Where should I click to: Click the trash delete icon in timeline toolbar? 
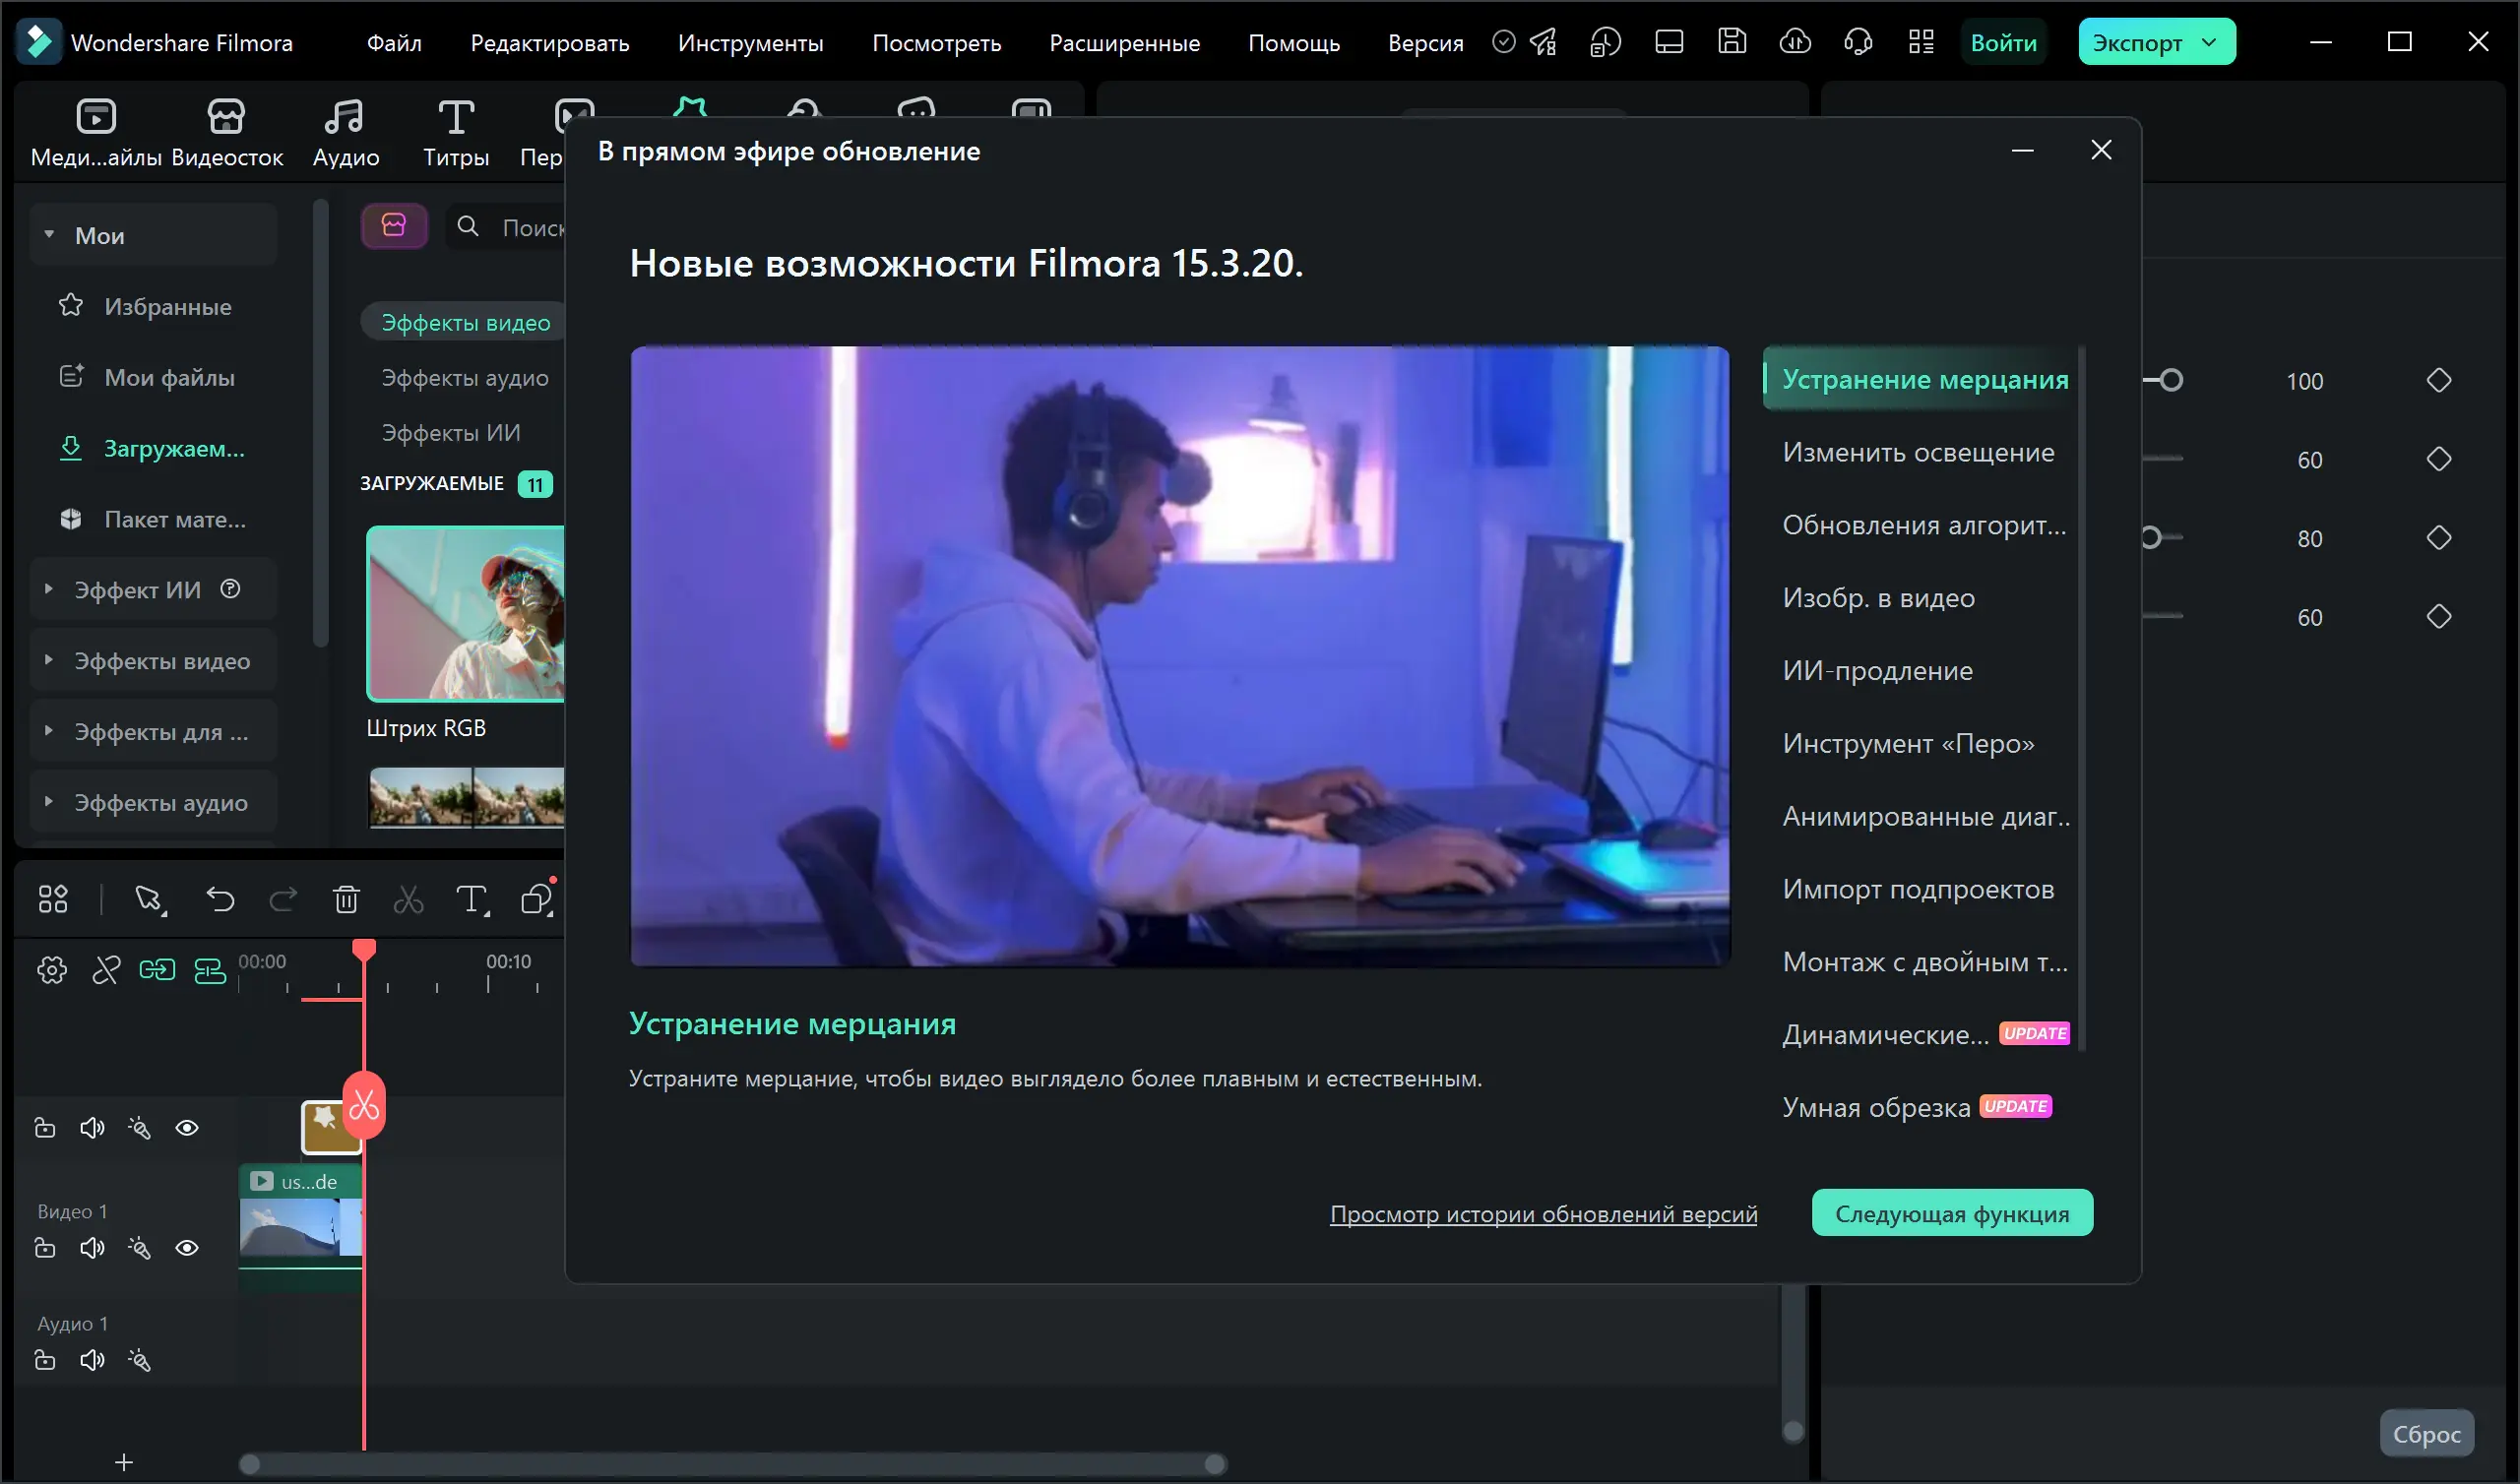click(x=346, y=900)
